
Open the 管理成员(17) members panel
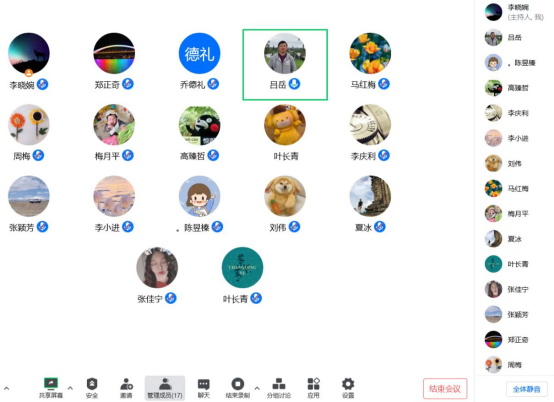point(165,388)
